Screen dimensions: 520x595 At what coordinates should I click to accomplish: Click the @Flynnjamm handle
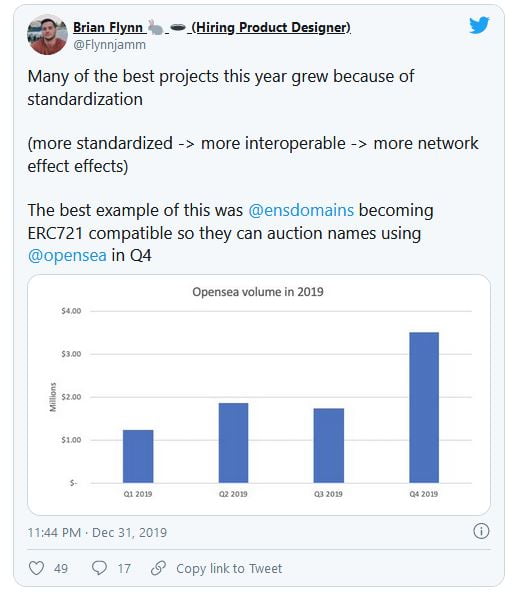109,45
